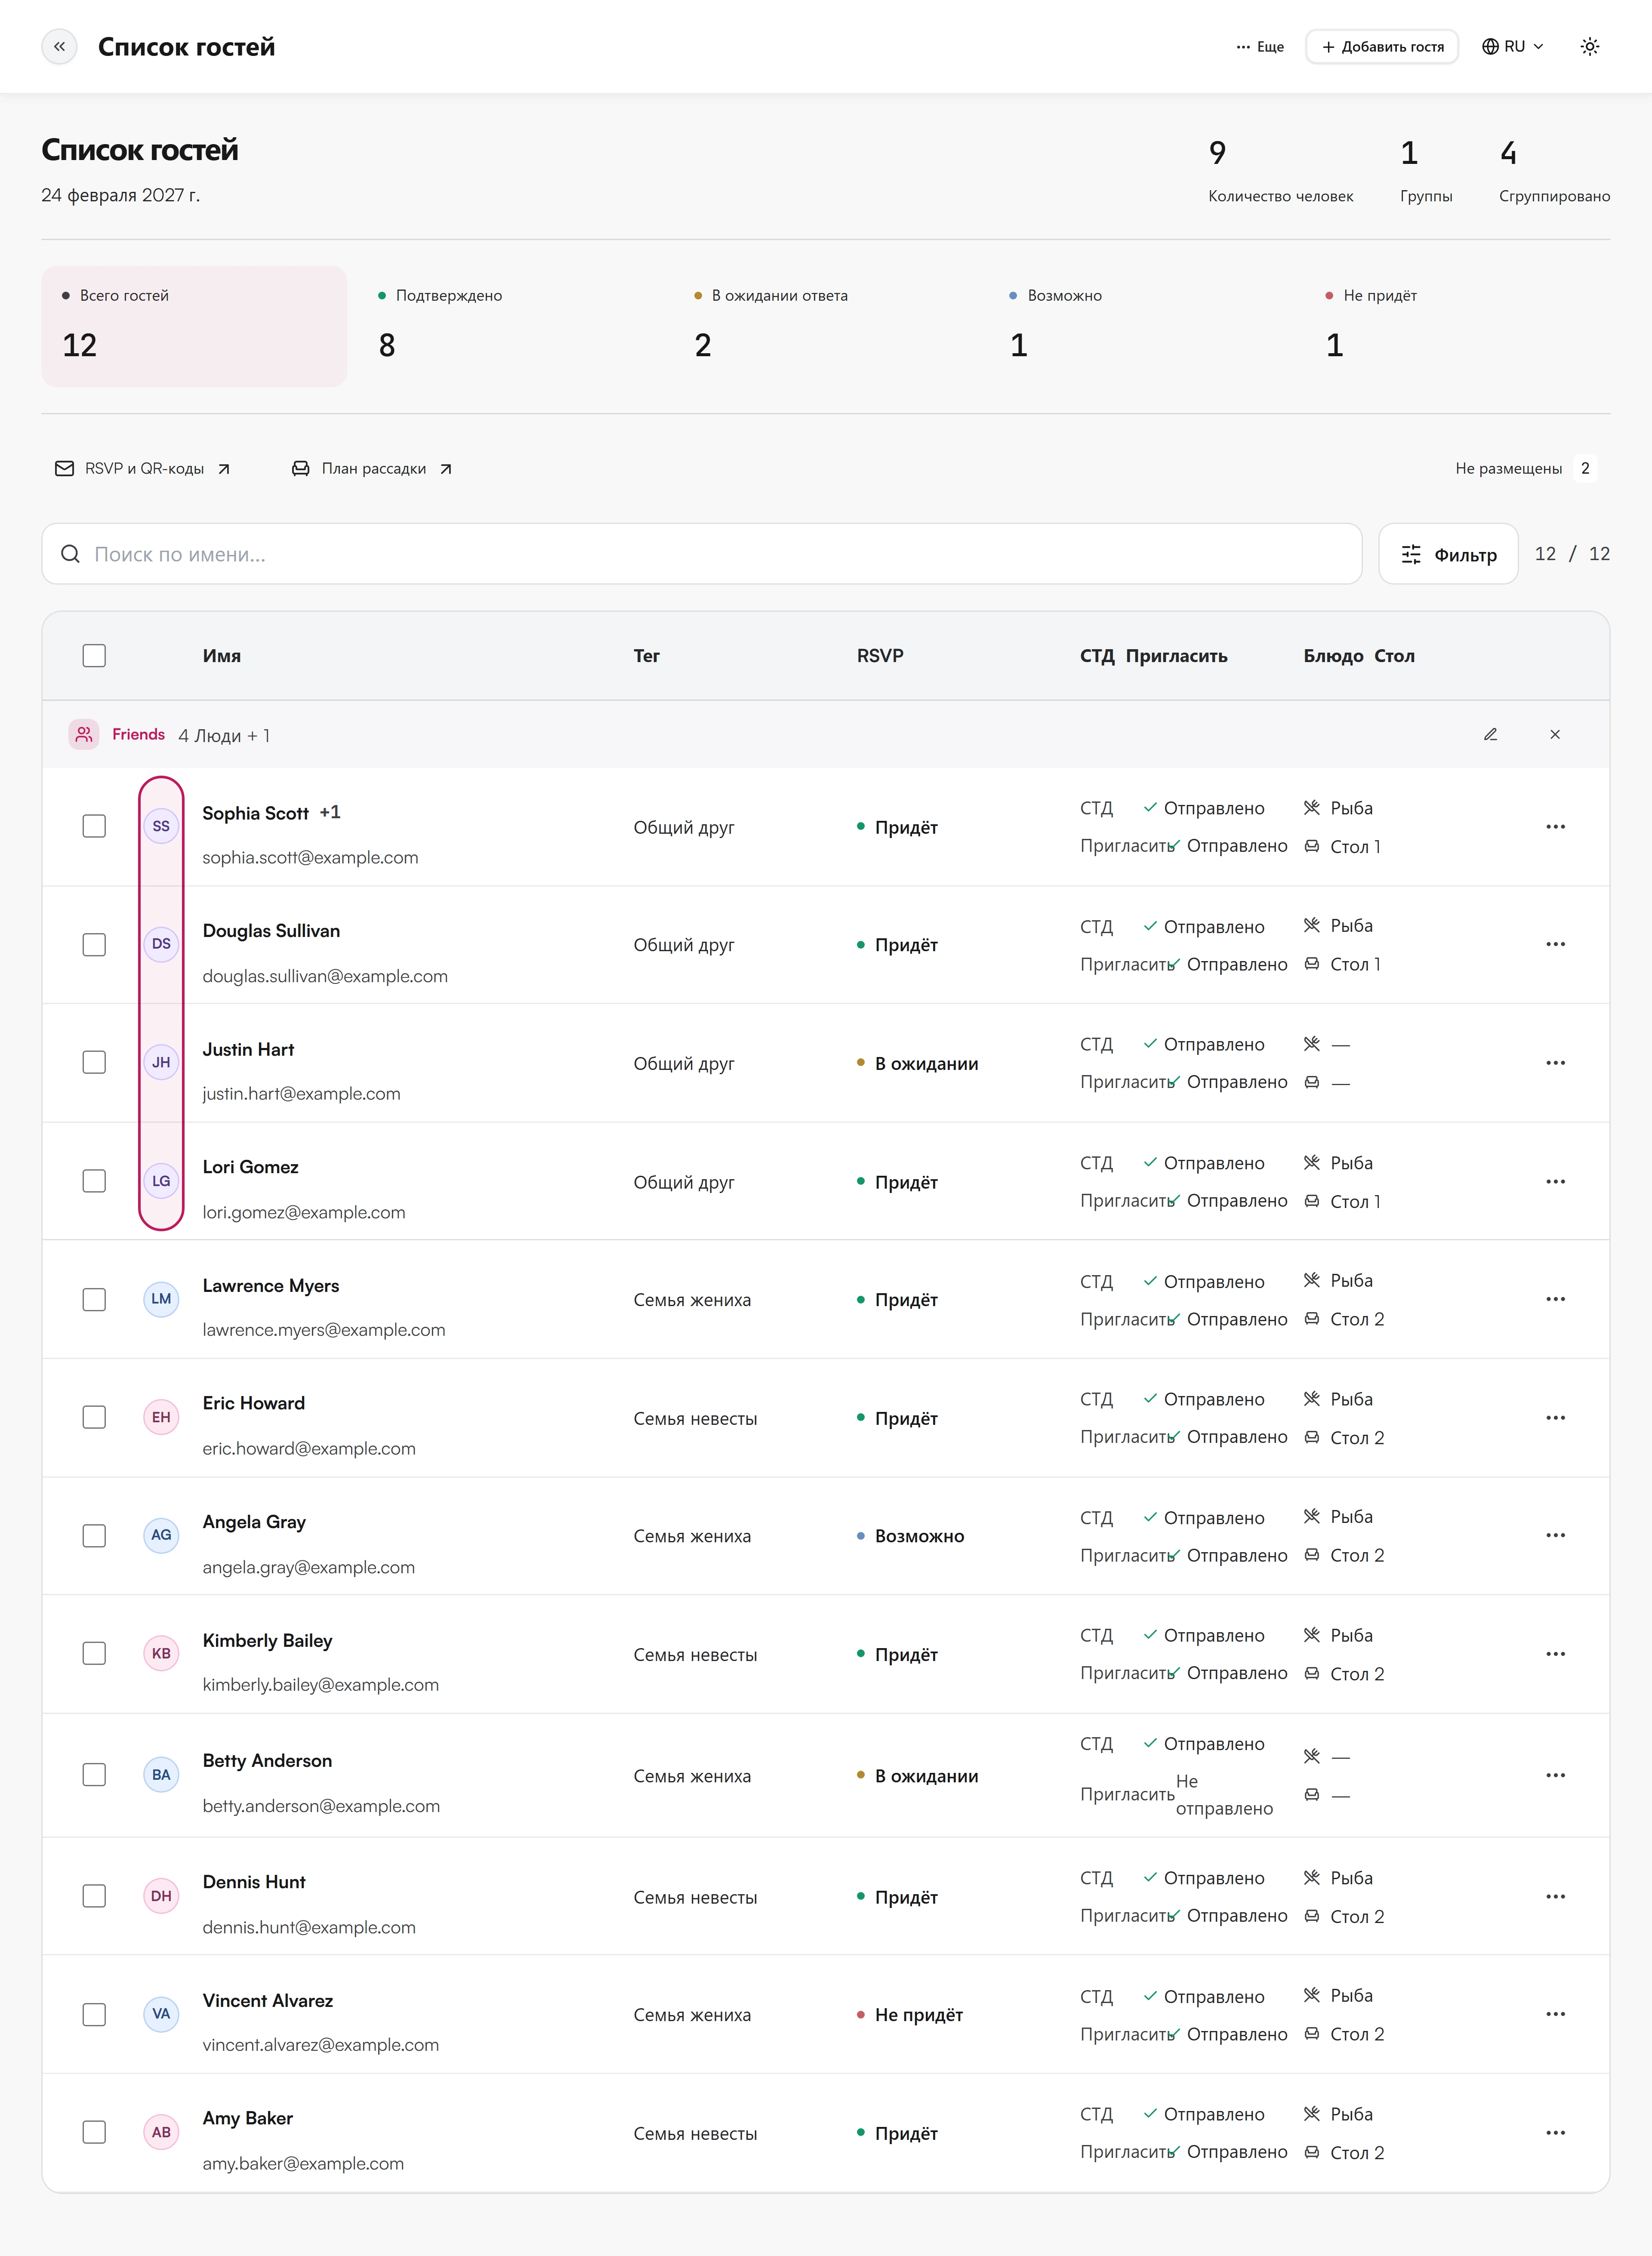Open row actions menu for Amy Baker
The width and height of the screenshot is (1652, 2256).
coord(1555,2132)
